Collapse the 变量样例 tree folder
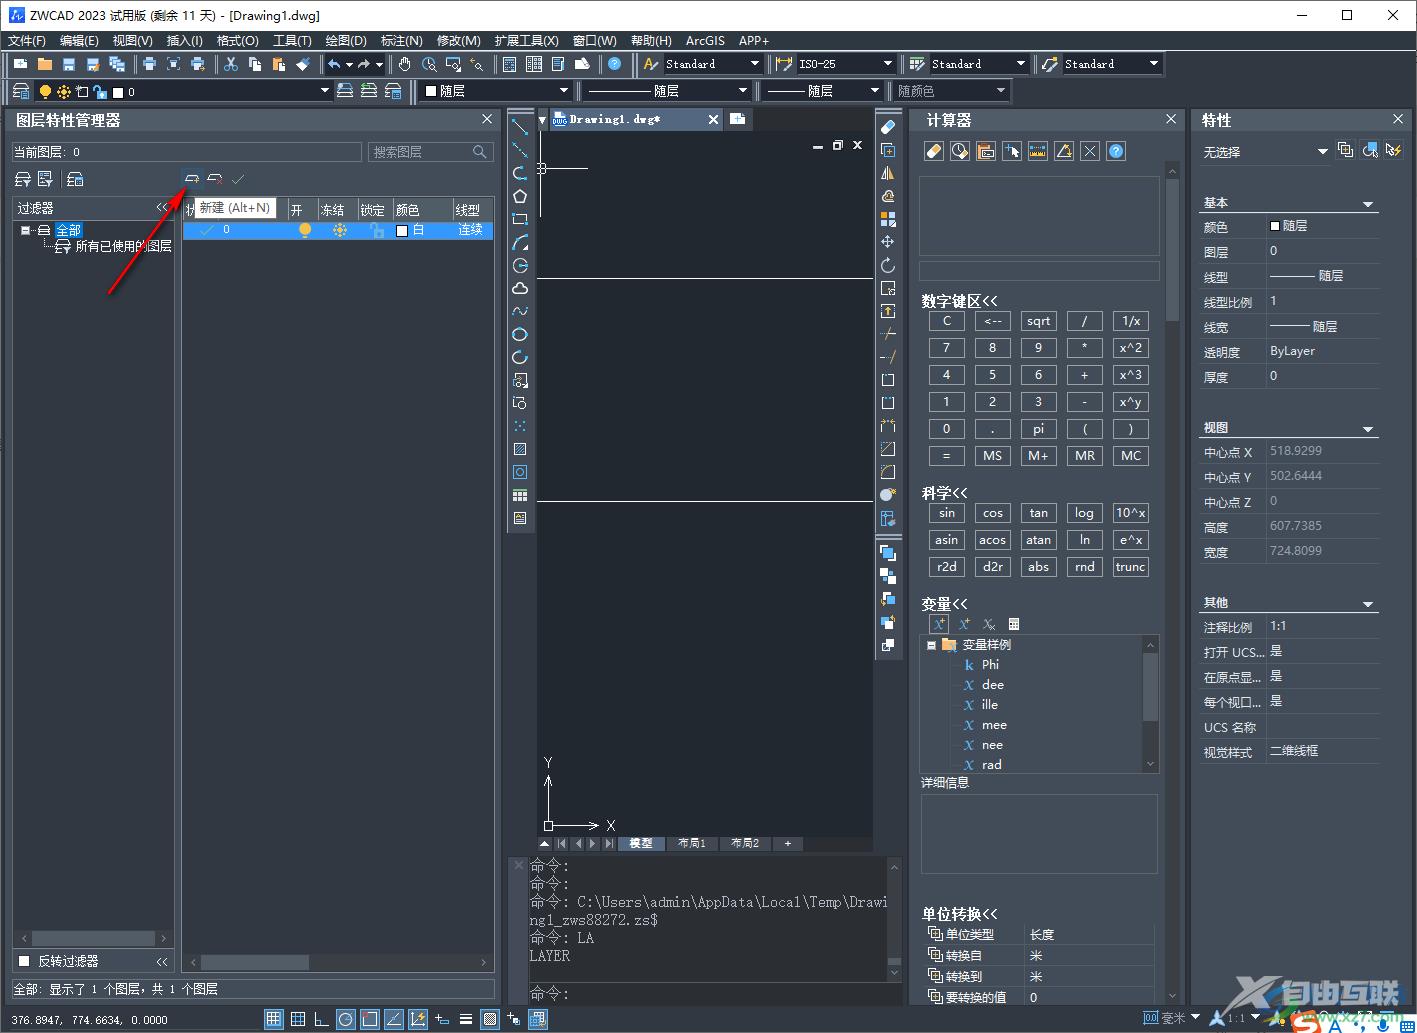The image size is (1417, 1033). pos(931,645)
